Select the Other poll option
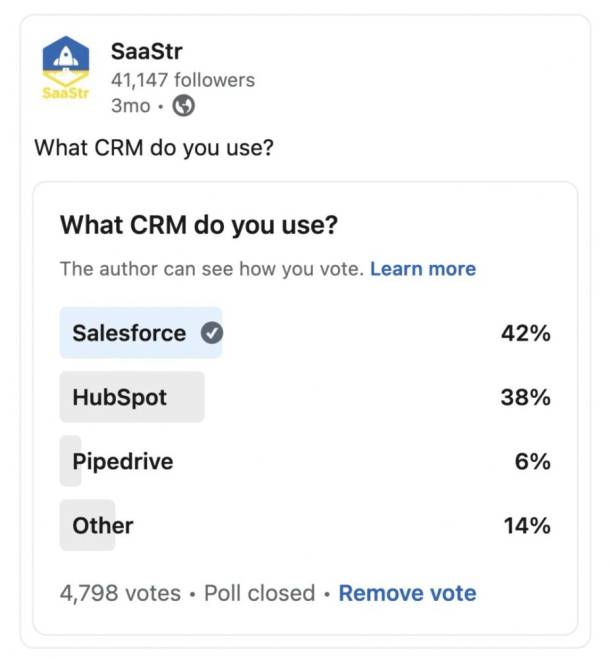610x659 pixels. click(102, 525)
